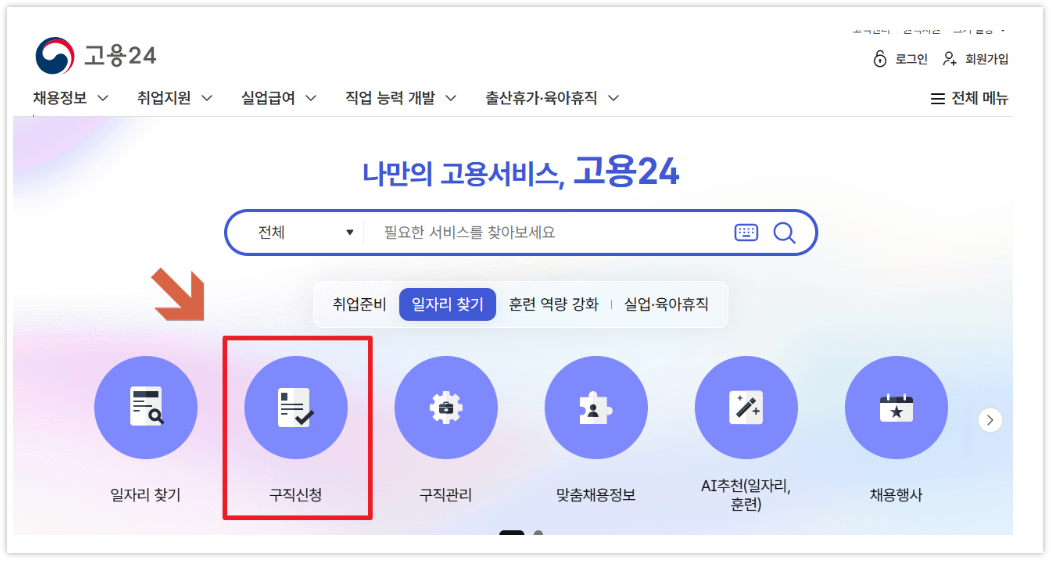
Task: Click the 채용행사 label
Action: click(896, 495)
